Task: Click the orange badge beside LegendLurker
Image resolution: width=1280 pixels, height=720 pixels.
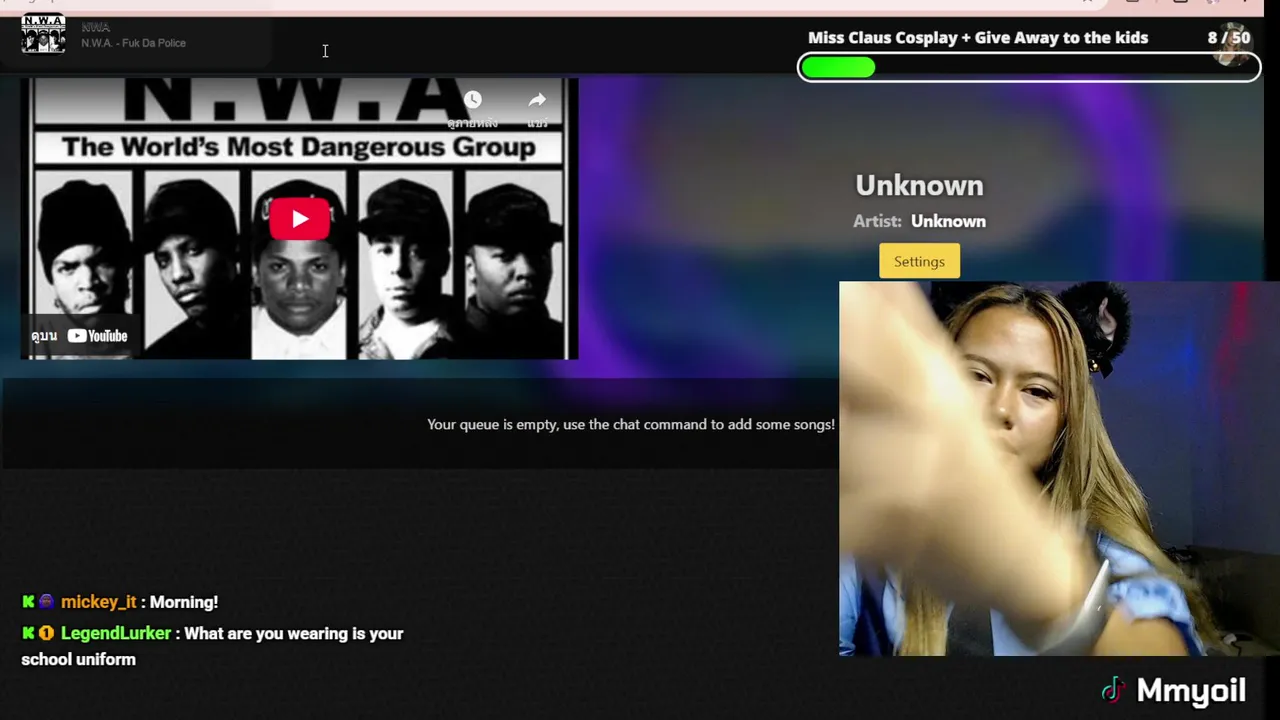Action: coord(46,633)
